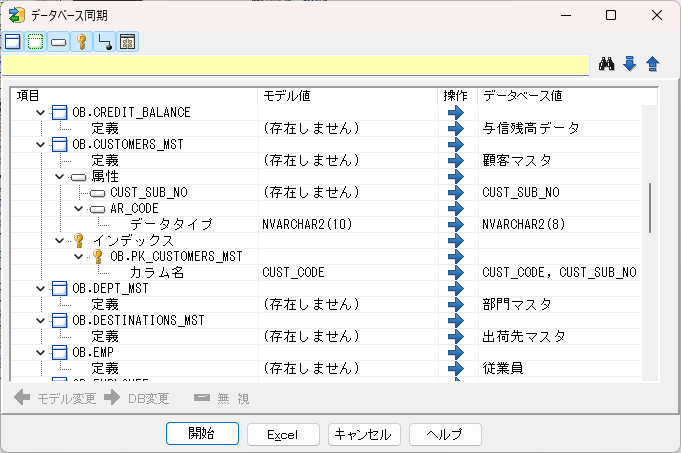Click the 開始 button
This screenshot has height=453, width=681.
pyautogui.click(x=202, y=433)
